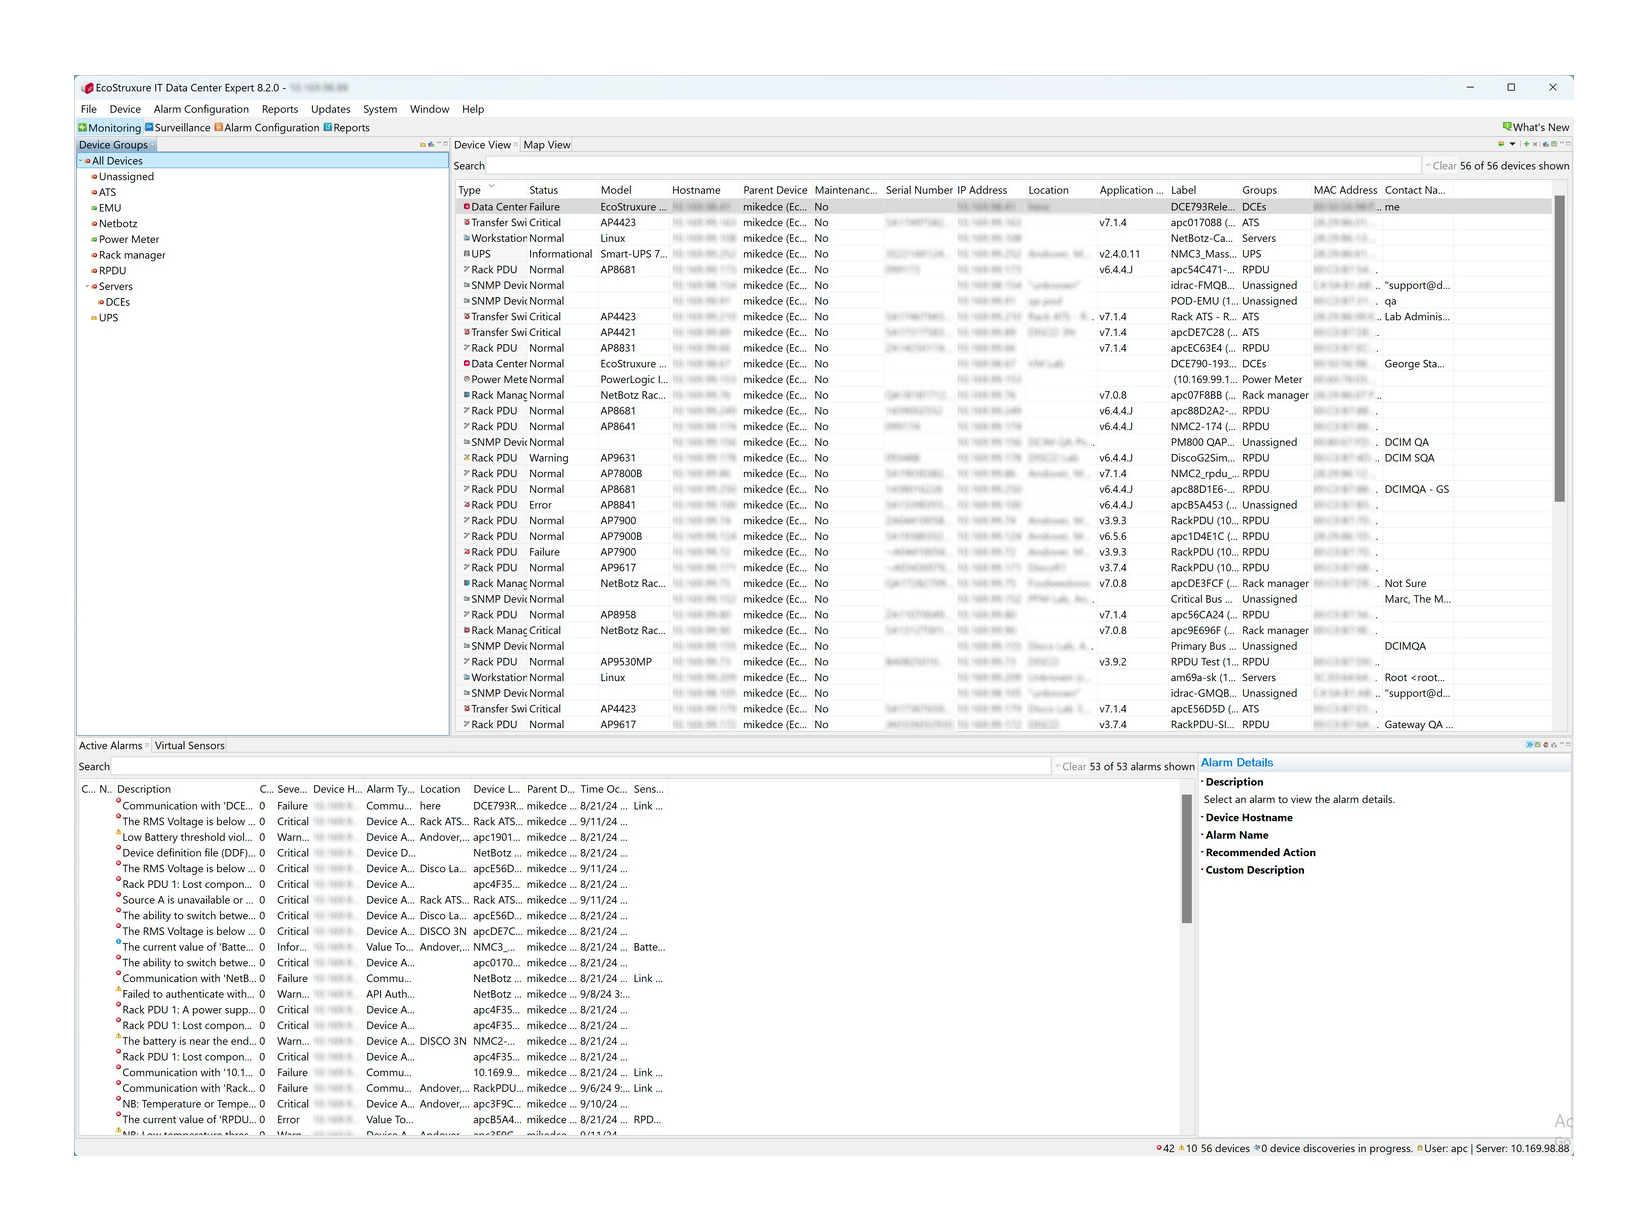Sort devices by Status column
1647x1230 pixels.
543,190
